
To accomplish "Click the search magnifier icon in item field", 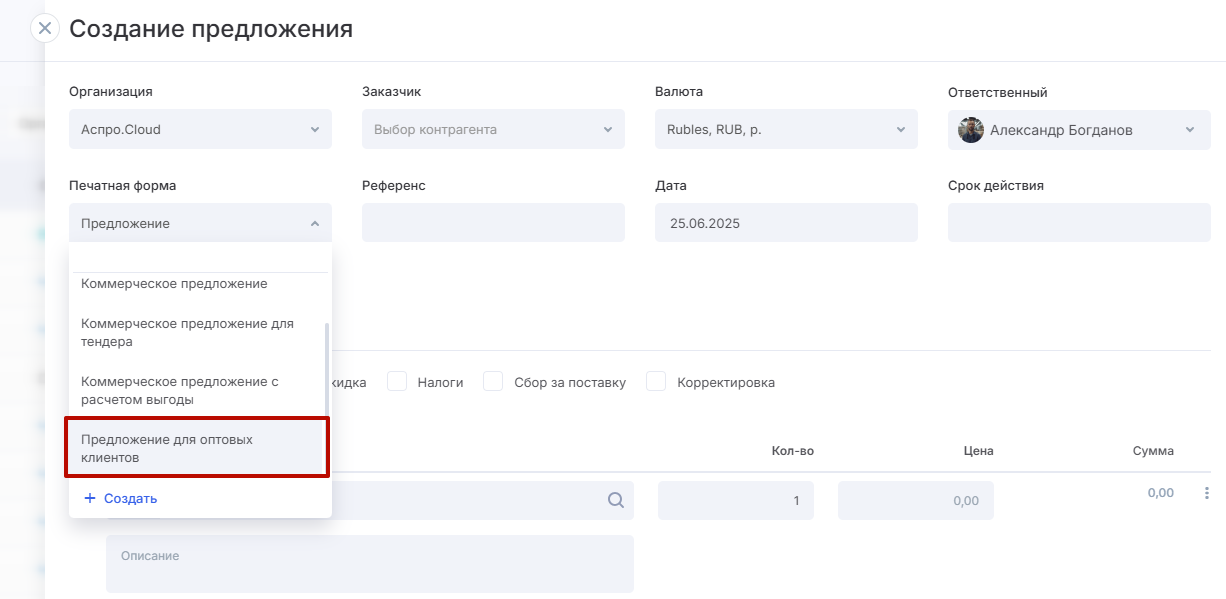I will coord(616,500).
